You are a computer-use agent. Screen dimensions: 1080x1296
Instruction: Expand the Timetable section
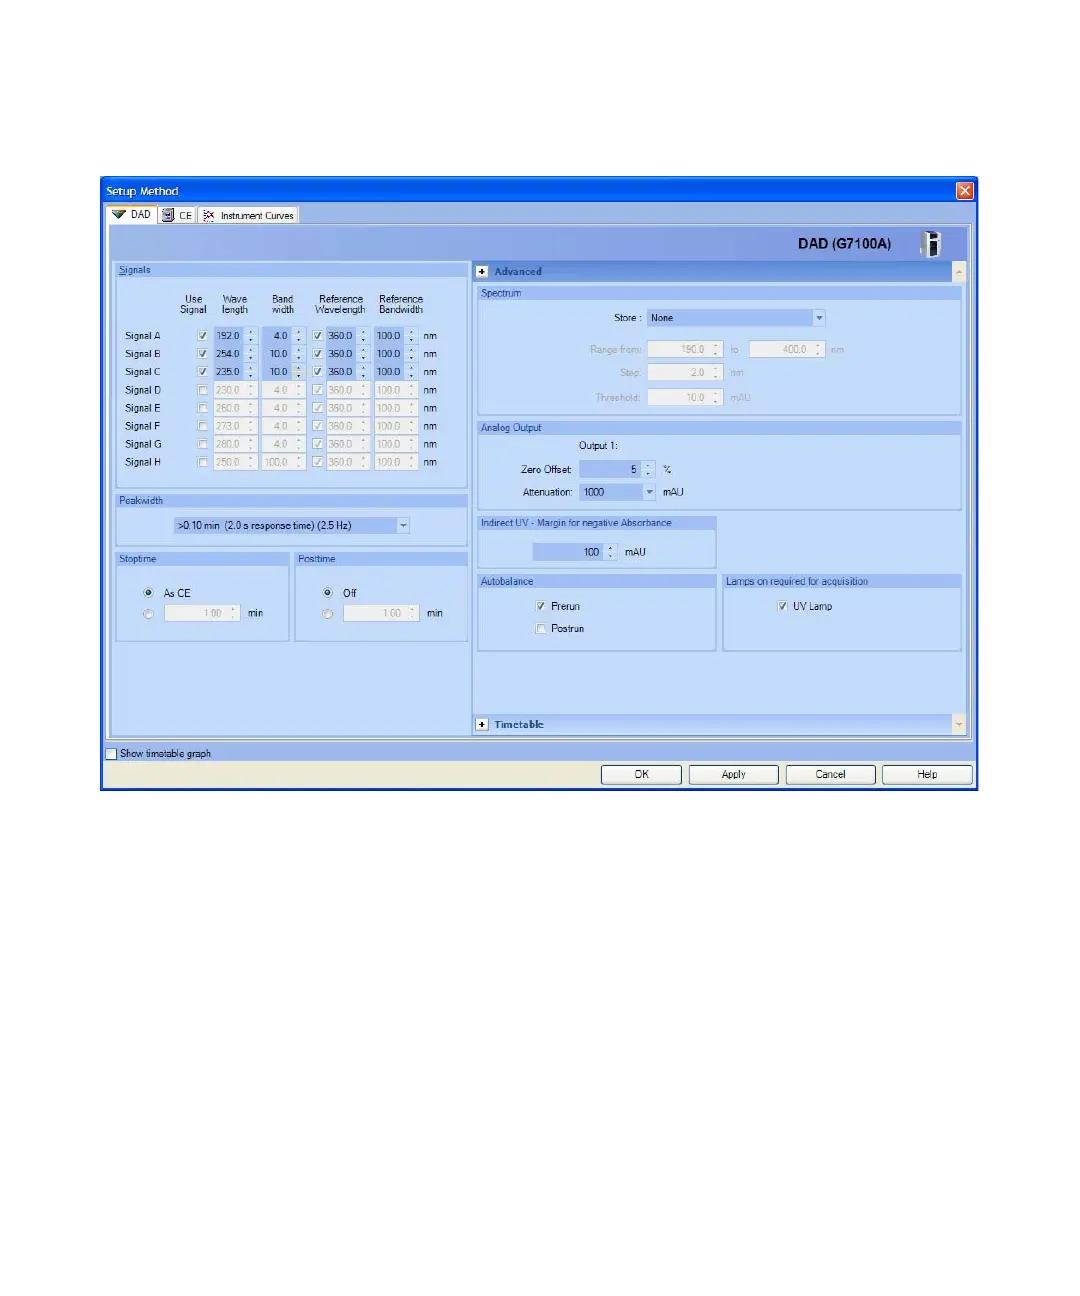(482, 724)
